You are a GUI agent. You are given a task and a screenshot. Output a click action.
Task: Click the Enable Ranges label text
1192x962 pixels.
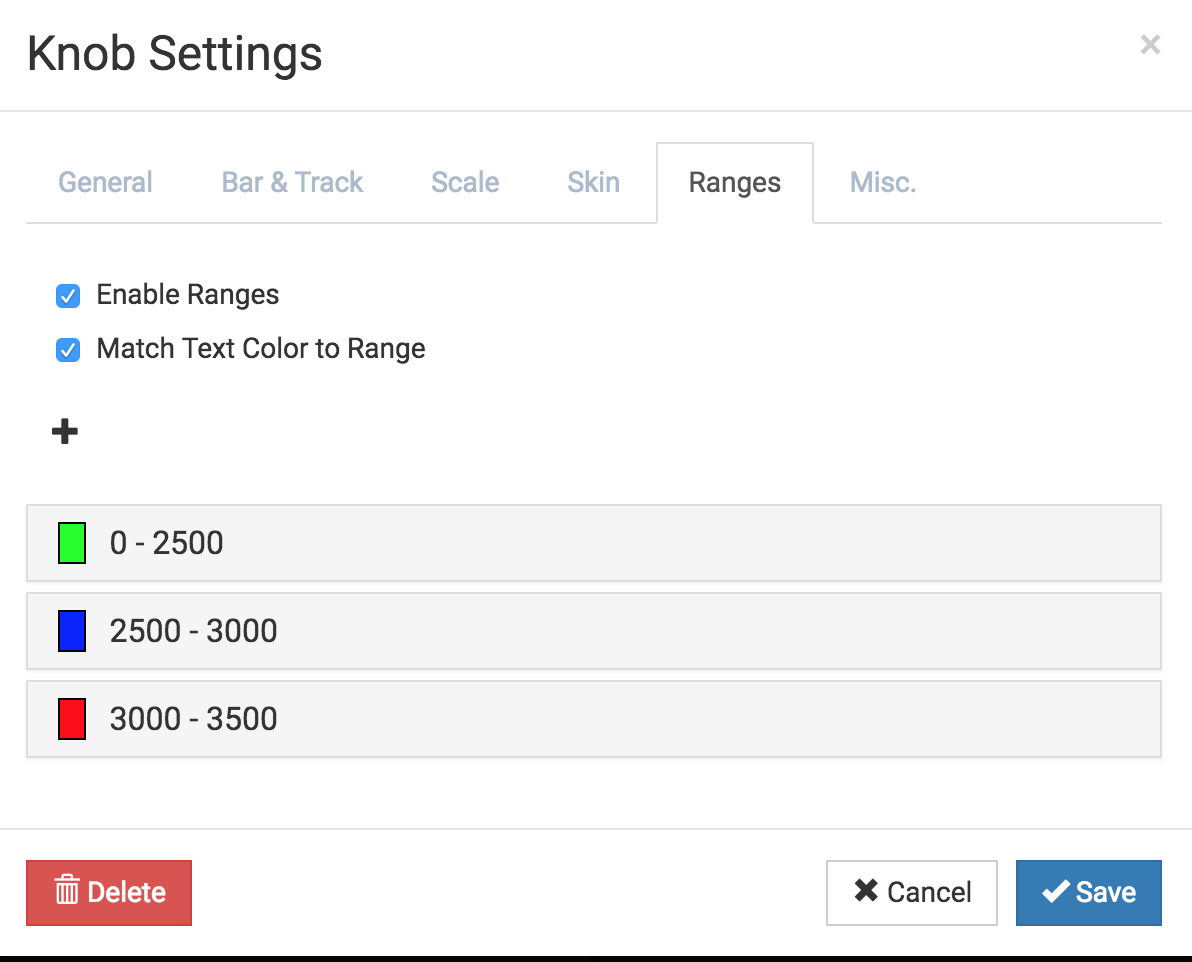(187, 295)
